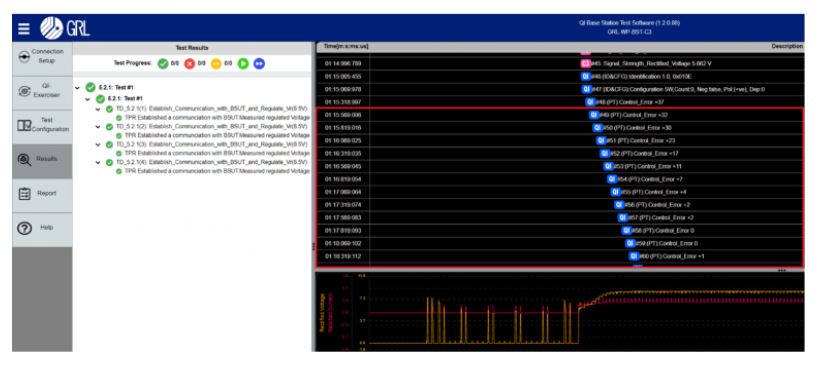This screenshot has width=815, height=370.
Task: Toggle the red failed-tests filter icon
Action: pos(190,63)
